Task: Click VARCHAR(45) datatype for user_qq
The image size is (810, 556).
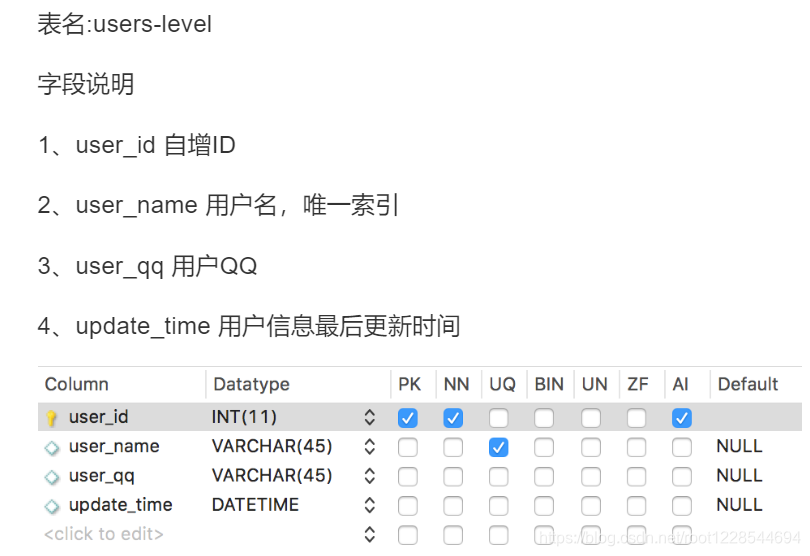Action: pyautogui.click(x=272, y=476)
